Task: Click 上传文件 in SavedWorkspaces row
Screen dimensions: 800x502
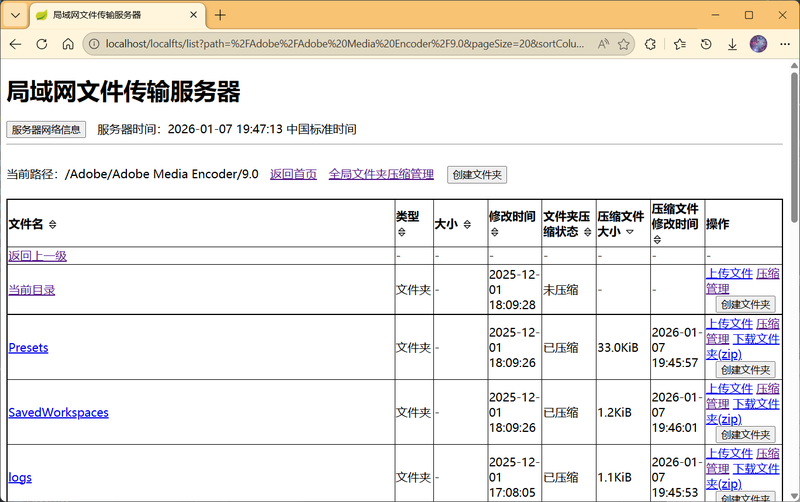Action: 729,389
